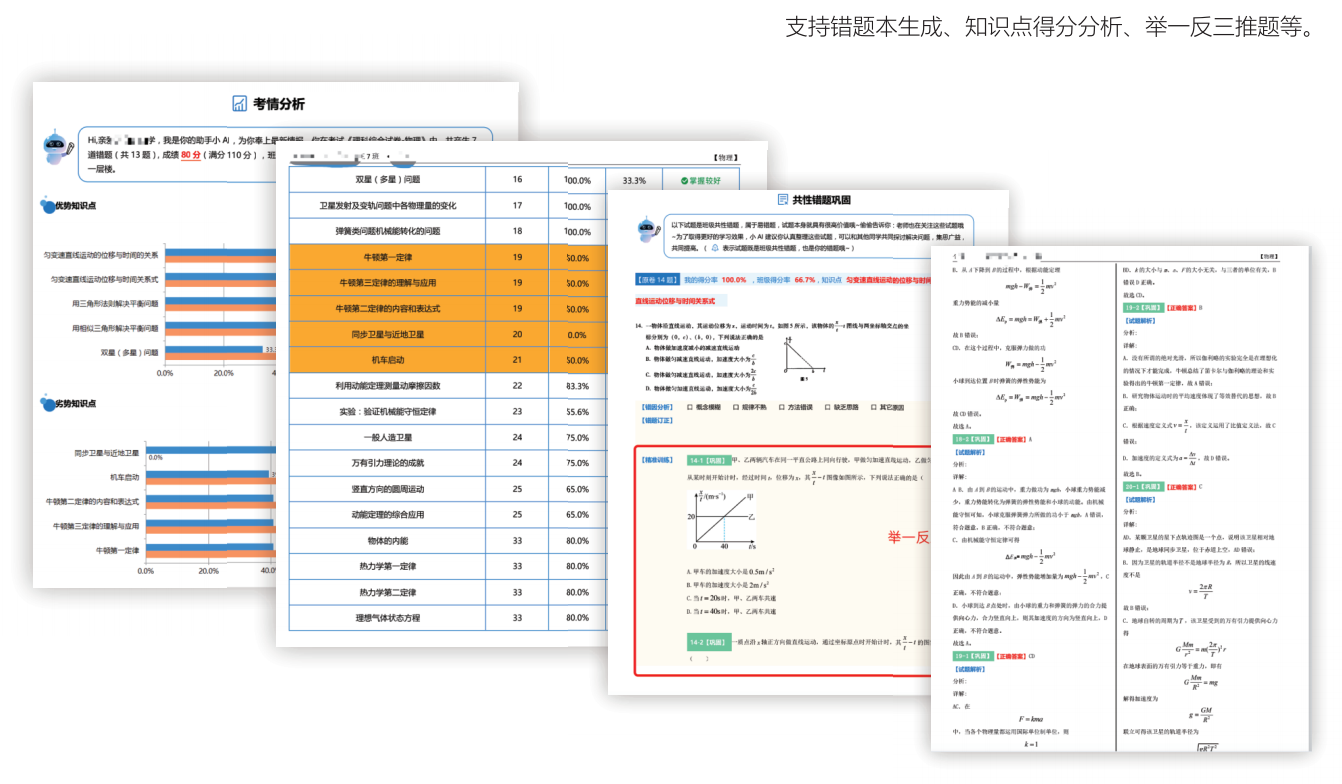Screen dimensions: 1342x784
Task: Click the blue dot icon beside 优势知识点
Action: point(46,206)
